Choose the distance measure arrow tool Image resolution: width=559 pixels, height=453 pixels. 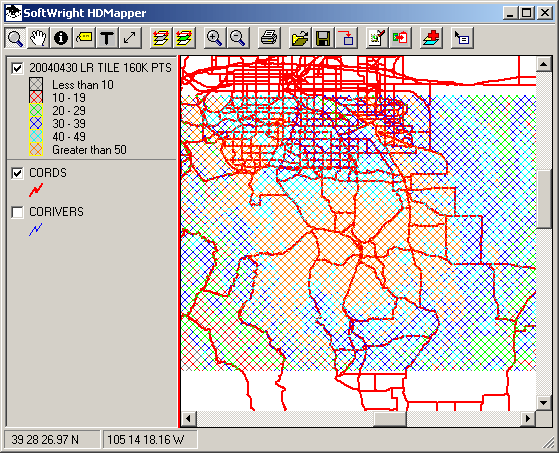click(130, 38)
